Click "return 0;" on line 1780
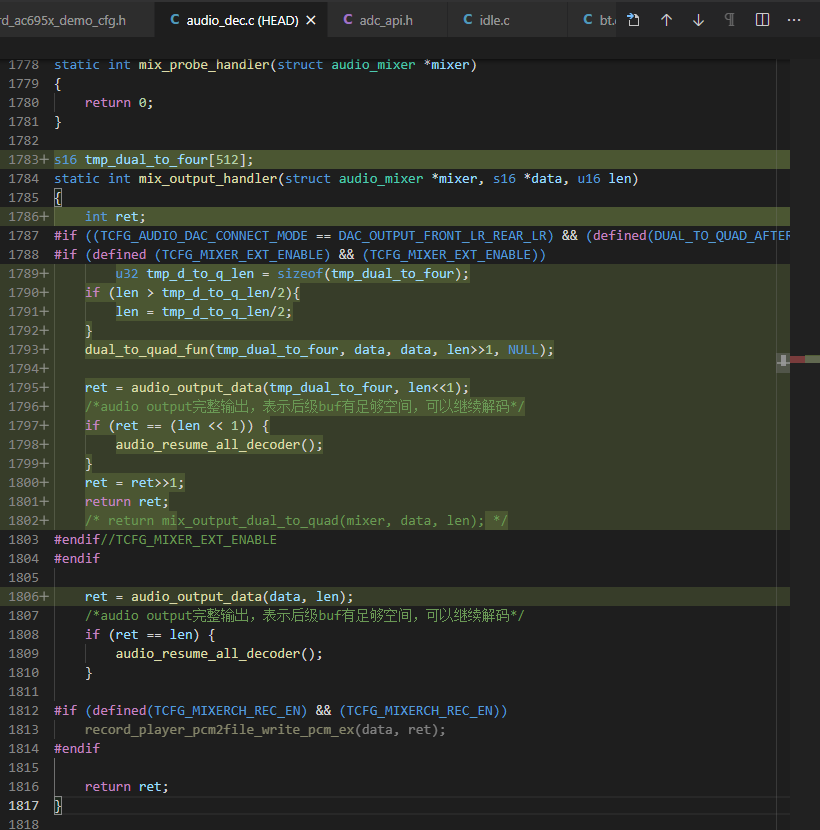820x830 pixels. 119,103
